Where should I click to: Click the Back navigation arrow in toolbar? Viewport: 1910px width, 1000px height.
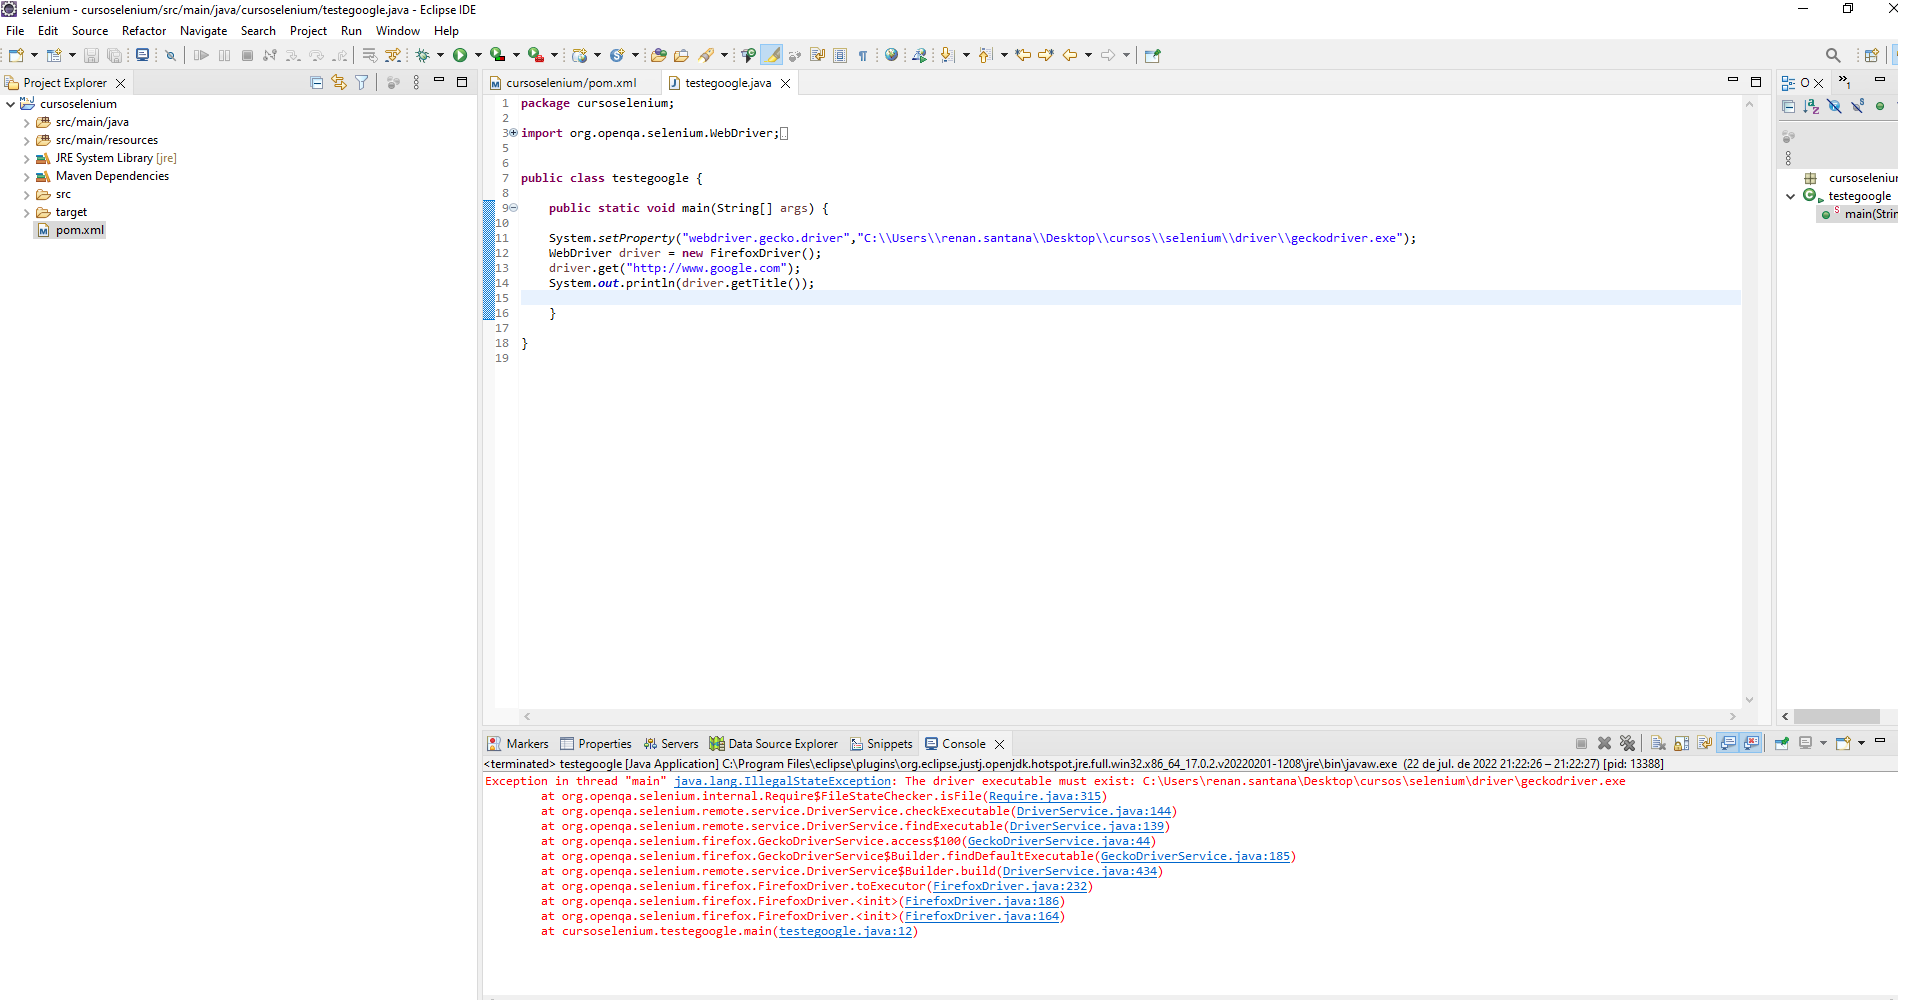point(1070,55)
